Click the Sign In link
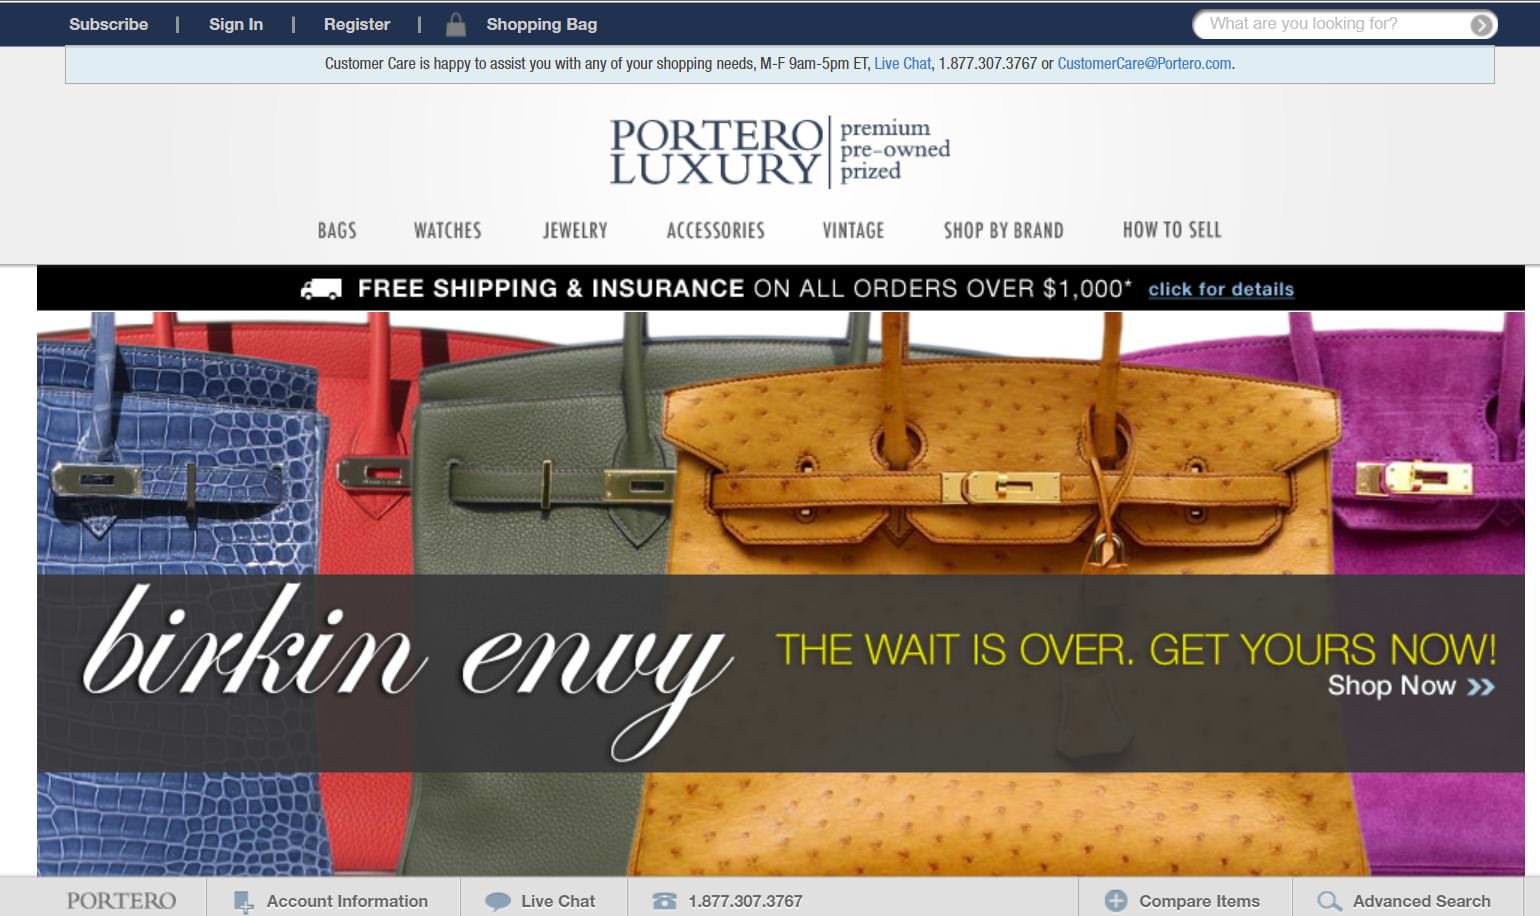 (x=236, y=25)
